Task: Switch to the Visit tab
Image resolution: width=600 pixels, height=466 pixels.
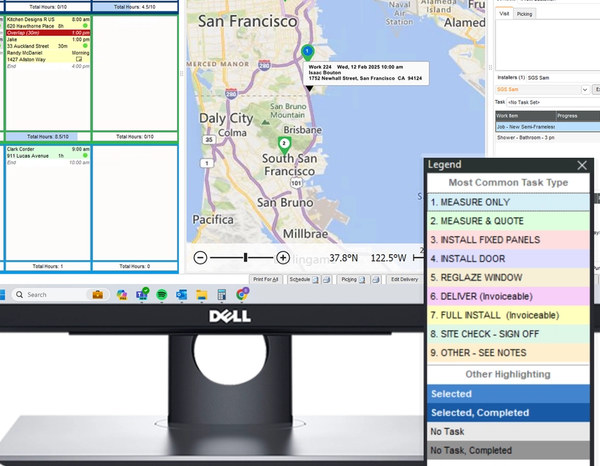Action: pyautogui.click(x=504, y=14)
